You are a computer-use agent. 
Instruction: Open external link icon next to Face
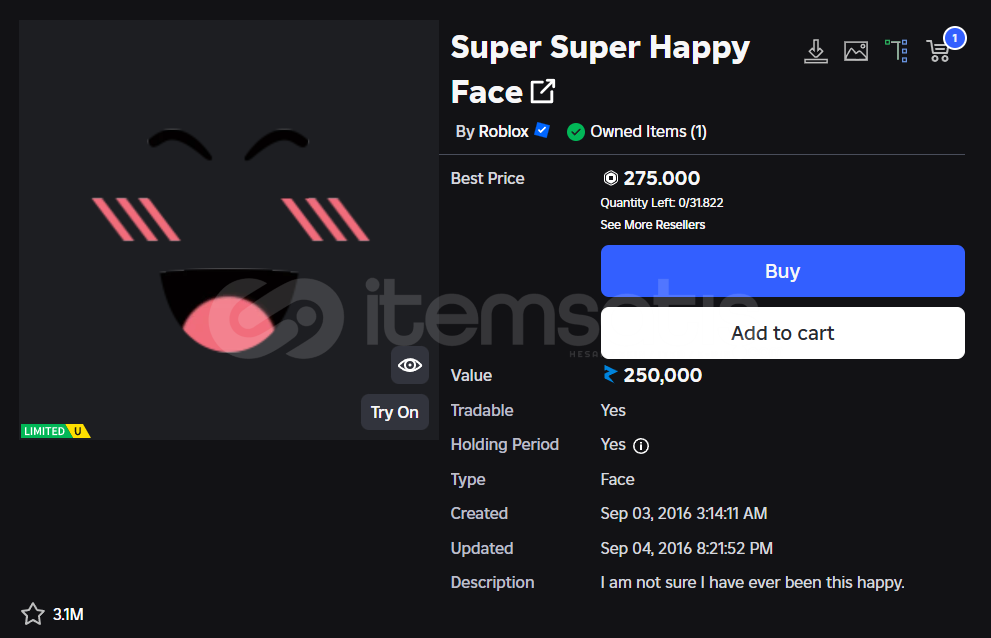tap(542, 91)
